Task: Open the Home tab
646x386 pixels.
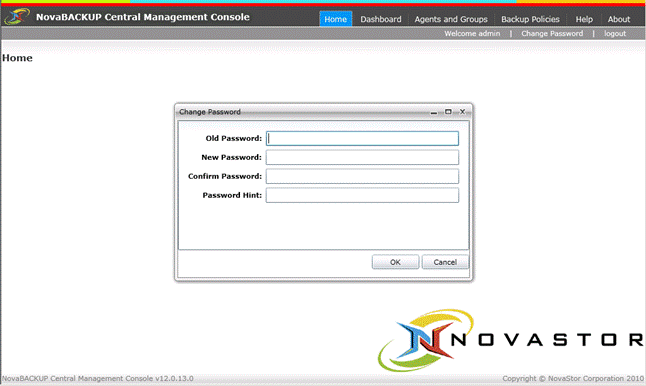Action: coord(335,19)
